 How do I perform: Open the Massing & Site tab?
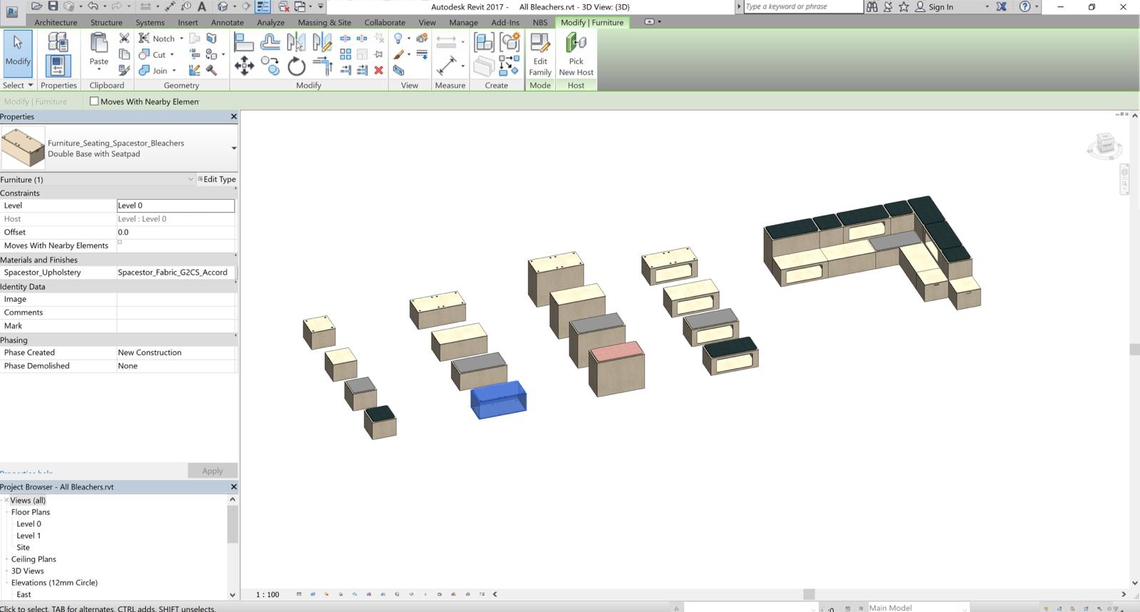tap(325, 22)
